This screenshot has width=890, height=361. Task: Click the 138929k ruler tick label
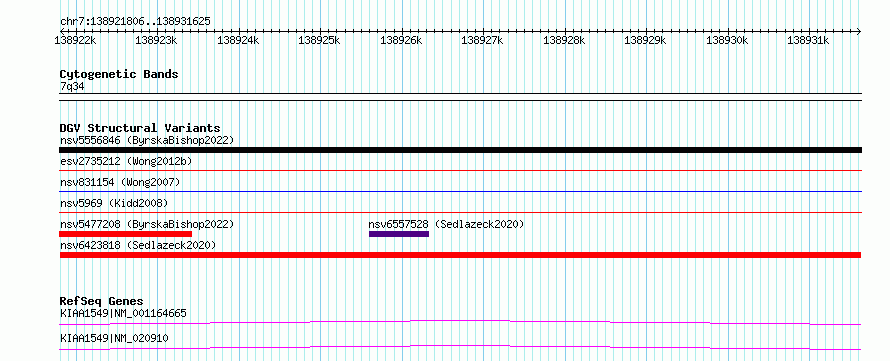[x=645, y=40]
